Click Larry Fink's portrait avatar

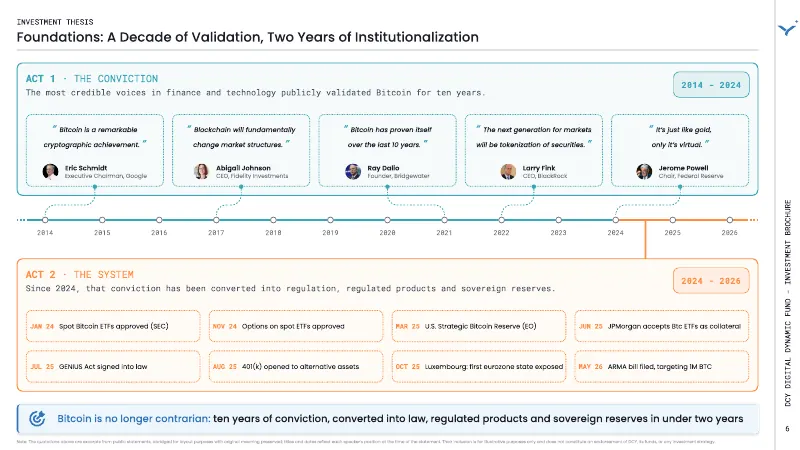(508, 171)
